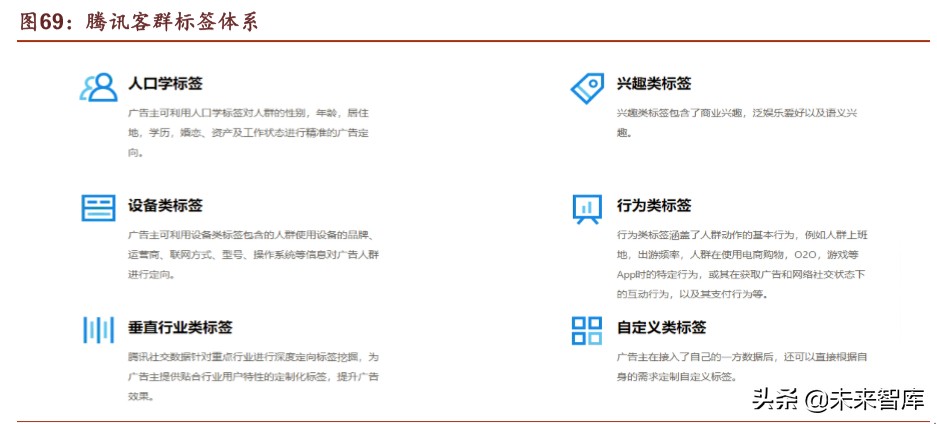
Task: Click the 设备类标签 device list icon
Action: pyautogui.click(x=99, y=208)
